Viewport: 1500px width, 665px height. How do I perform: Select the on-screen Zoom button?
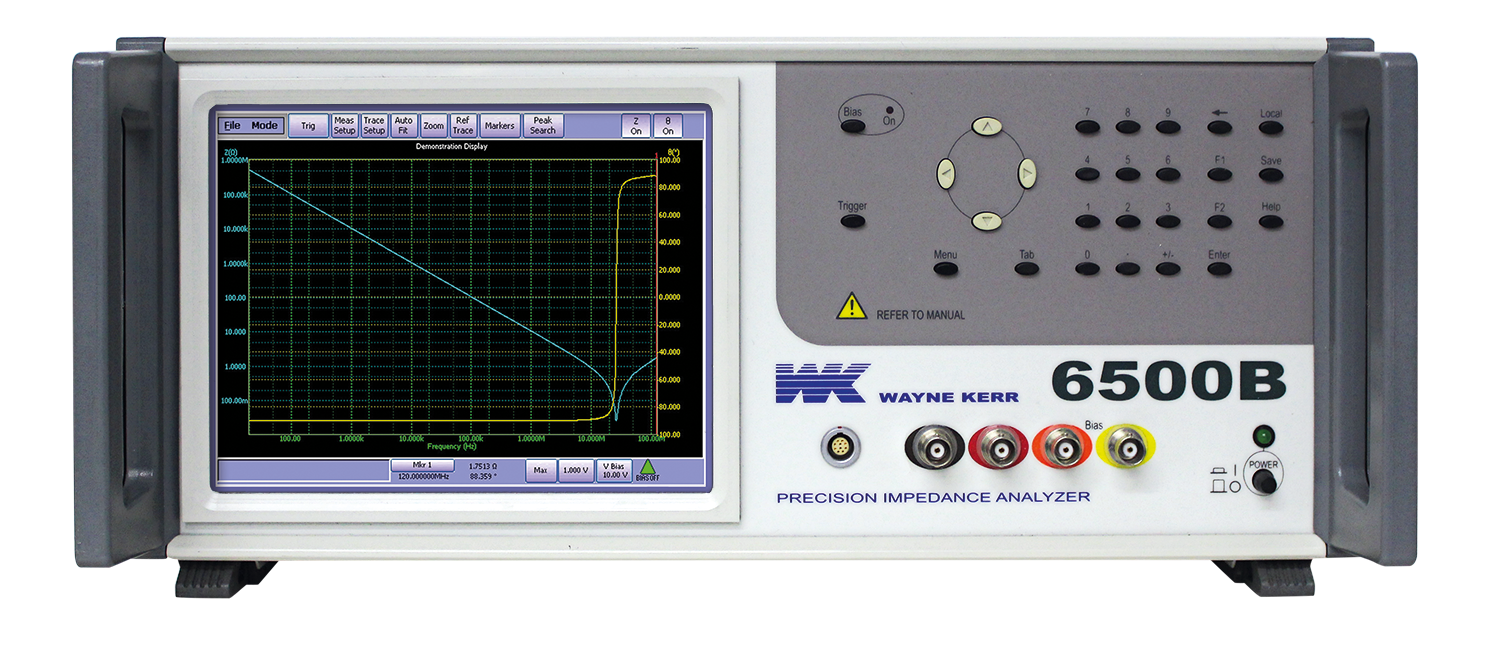coord(433,126)
